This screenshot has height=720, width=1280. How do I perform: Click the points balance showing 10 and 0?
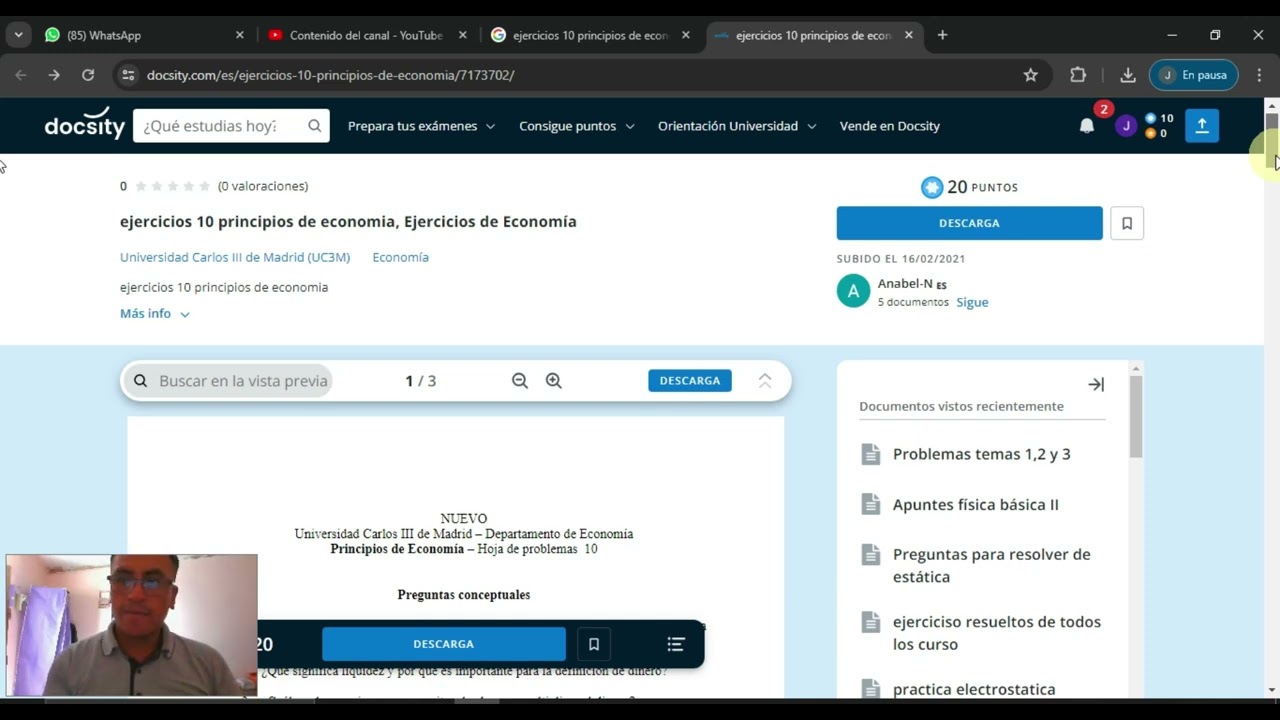click(x=1160, y=126)
